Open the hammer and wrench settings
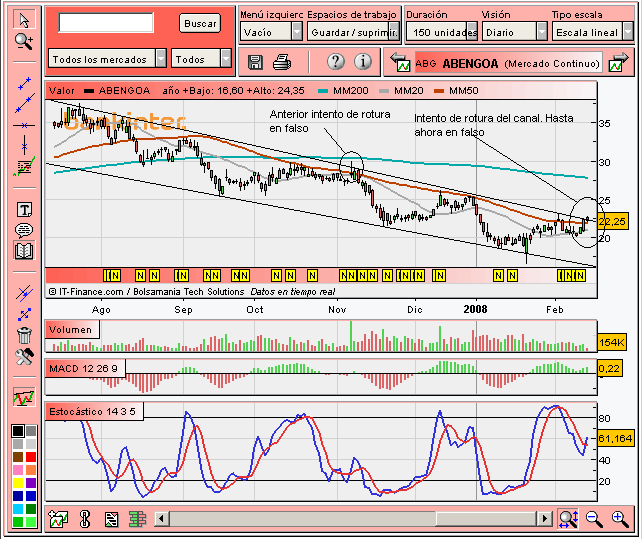This screenshot has width=642, height=539. click(x=24, y=356)
